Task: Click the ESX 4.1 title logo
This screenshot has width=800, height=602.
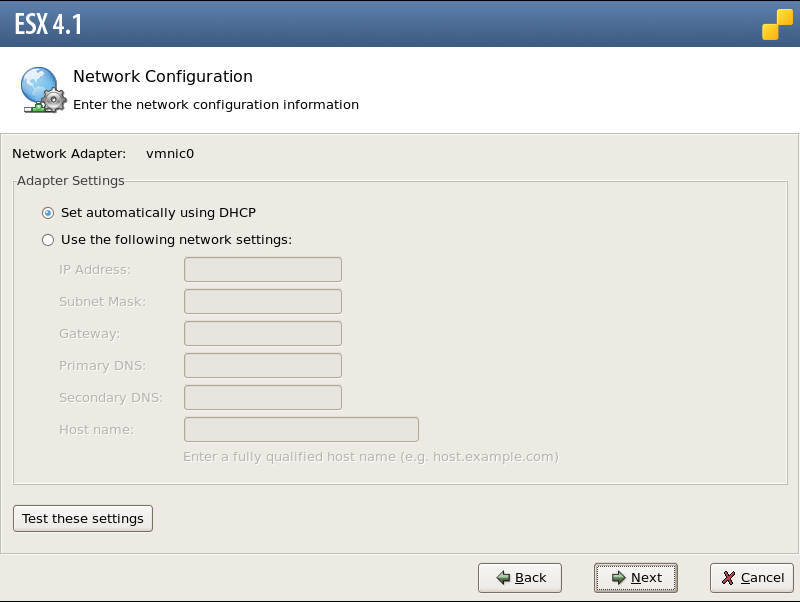Action: [x=48, y=24]
